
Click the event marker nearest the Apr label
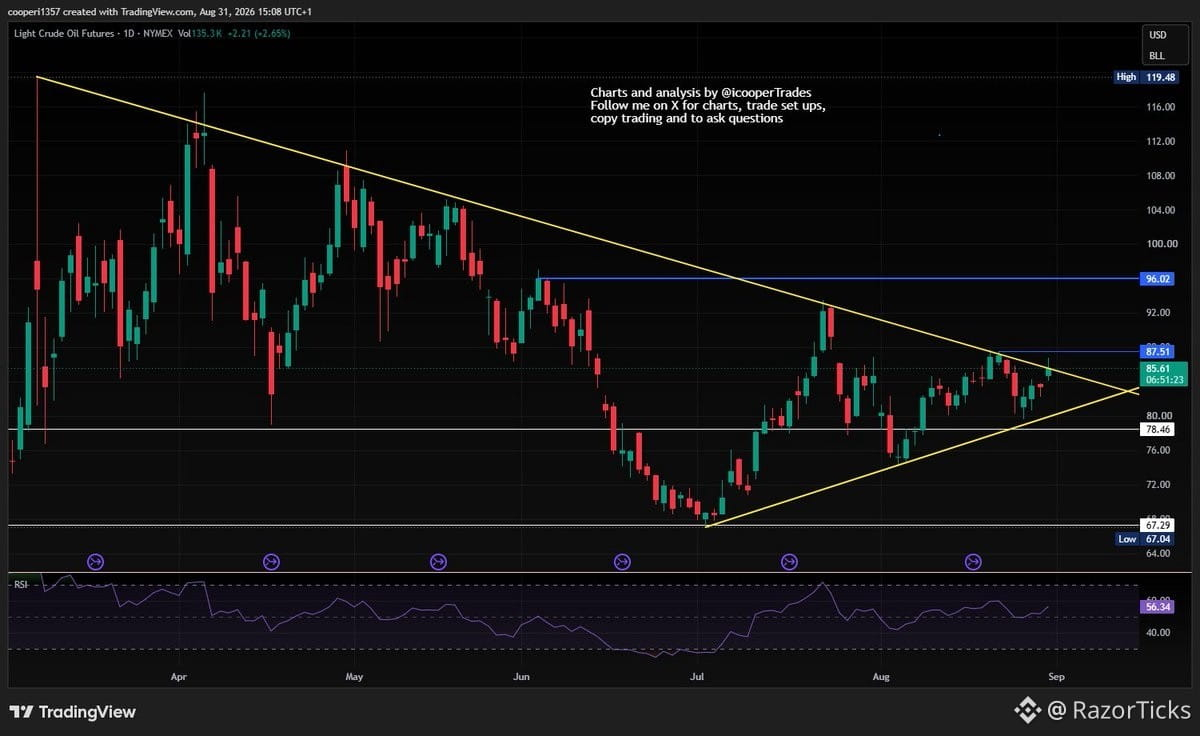(x=96, y=562)
